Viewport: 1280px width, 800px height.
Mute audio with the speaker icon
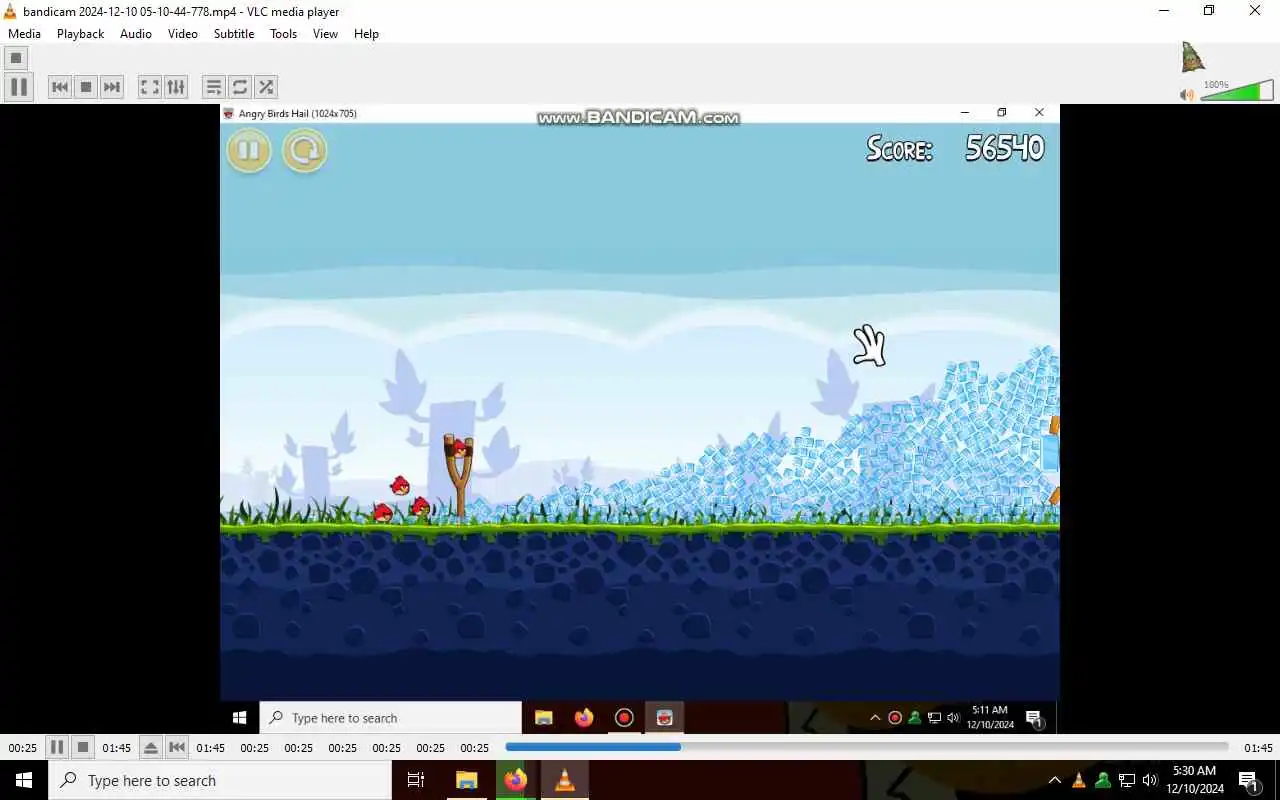point(1186,94)
